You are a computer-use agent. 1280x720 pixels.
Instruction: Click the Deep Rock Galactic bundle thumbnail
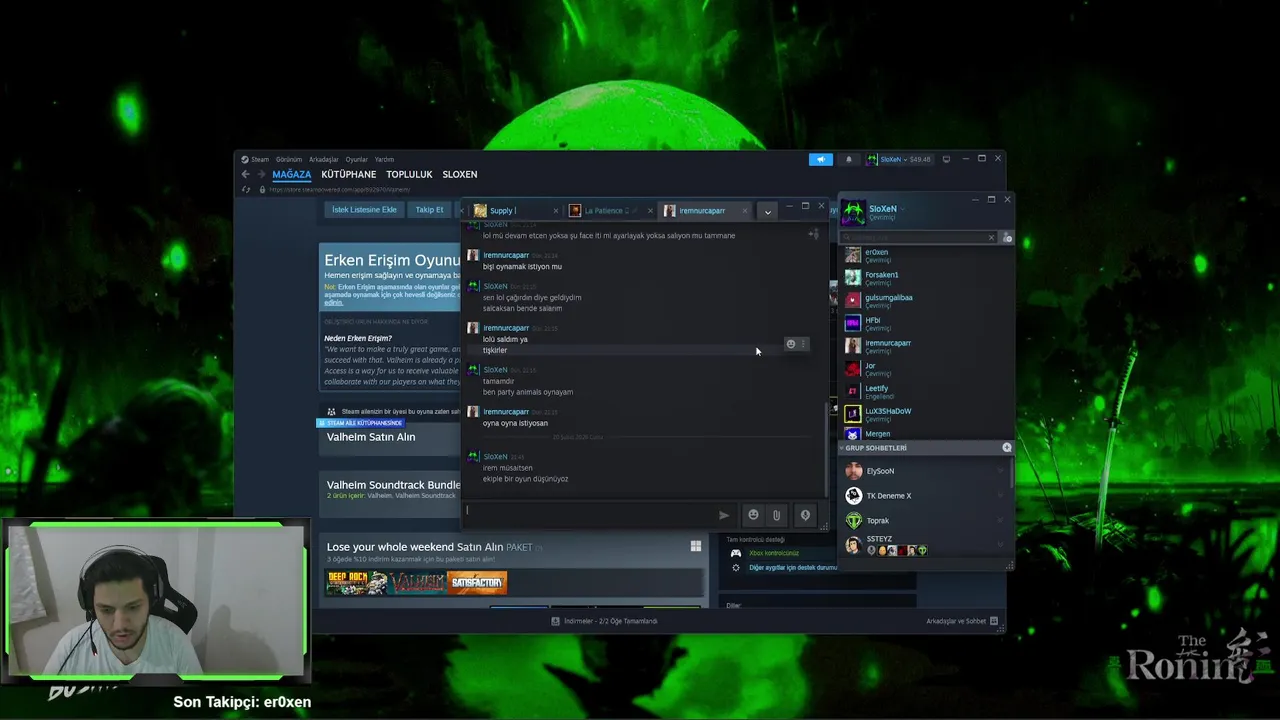[357, 582]
